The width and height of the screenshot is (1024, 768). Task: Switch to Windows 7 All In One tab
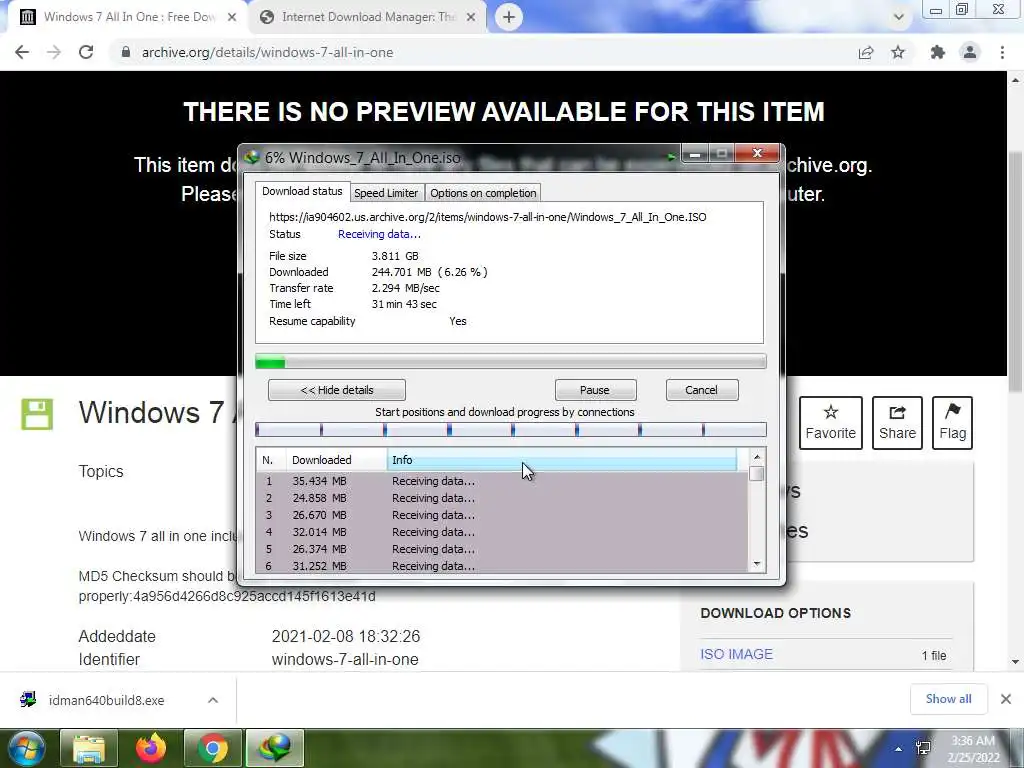pos(129,17)
